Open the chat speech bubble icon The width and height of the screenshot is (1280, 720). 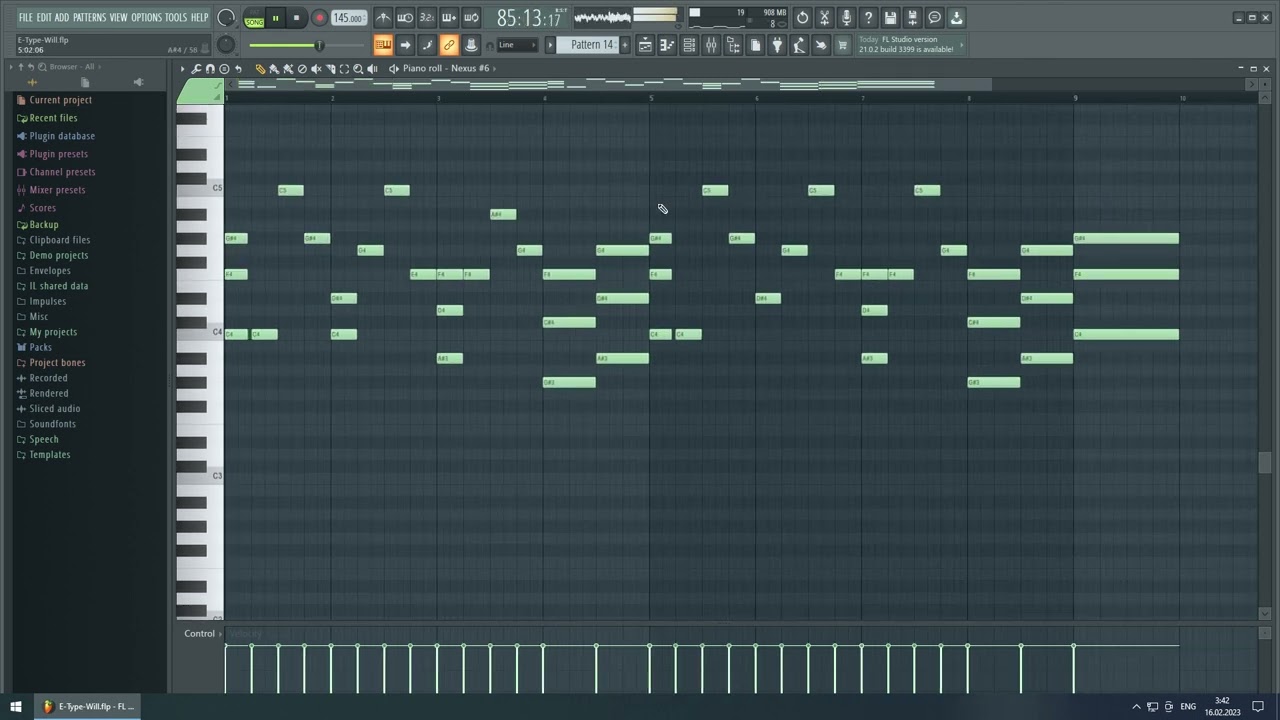pyautogui.click(x=934, y=17)
